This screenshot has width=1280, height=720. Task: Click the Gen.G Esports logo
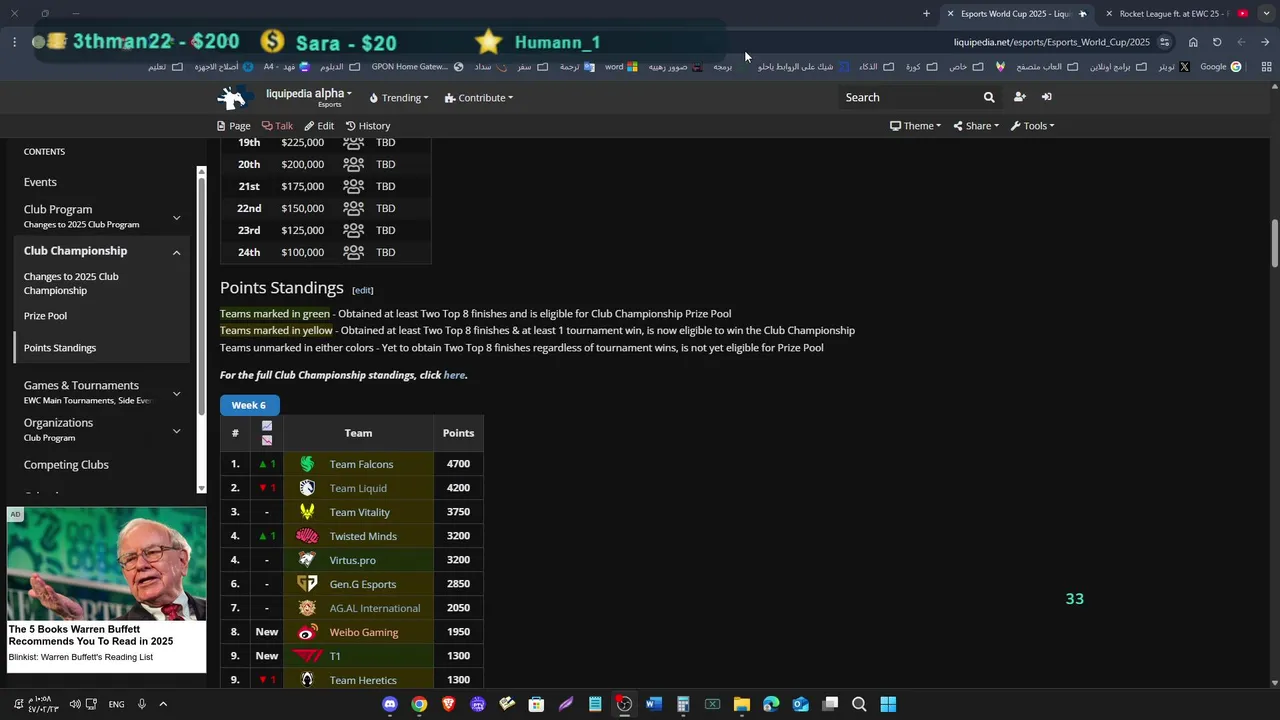pyautogui.click(x=307, y=584)
